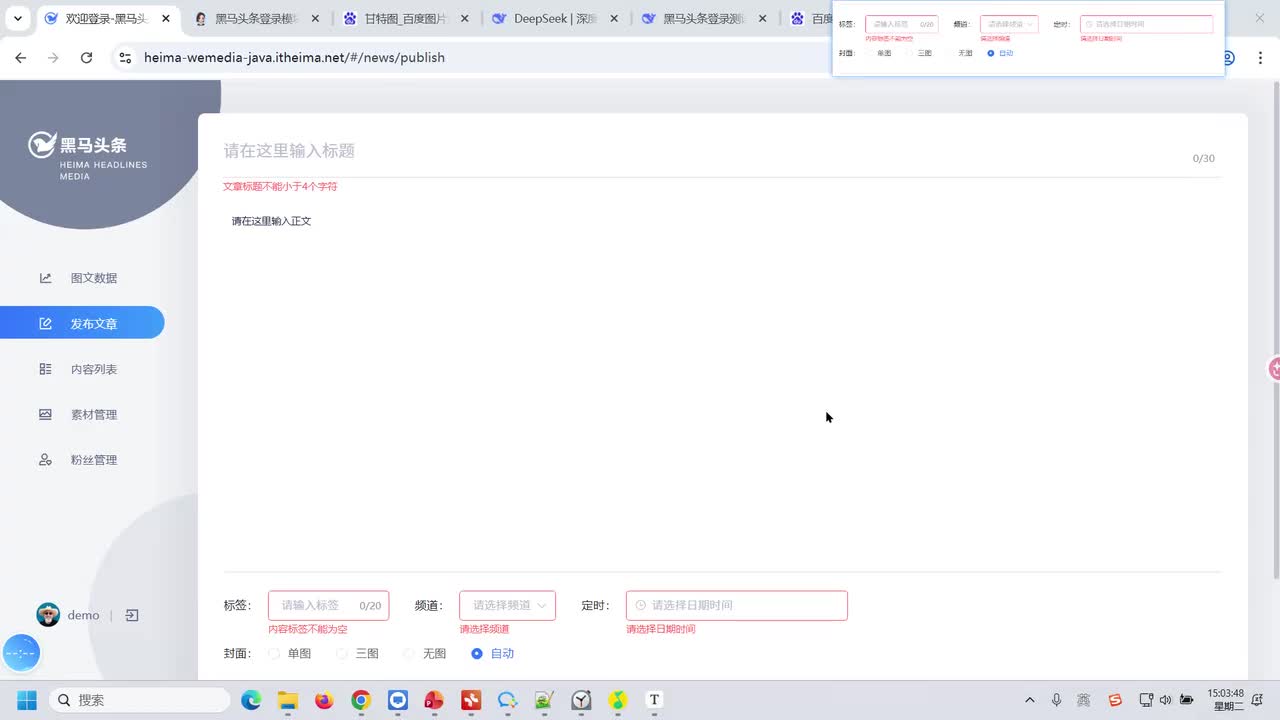Switch to the DeepSeek browser tab
Screen dimensions: 1280x720
[x=556, y=18]
